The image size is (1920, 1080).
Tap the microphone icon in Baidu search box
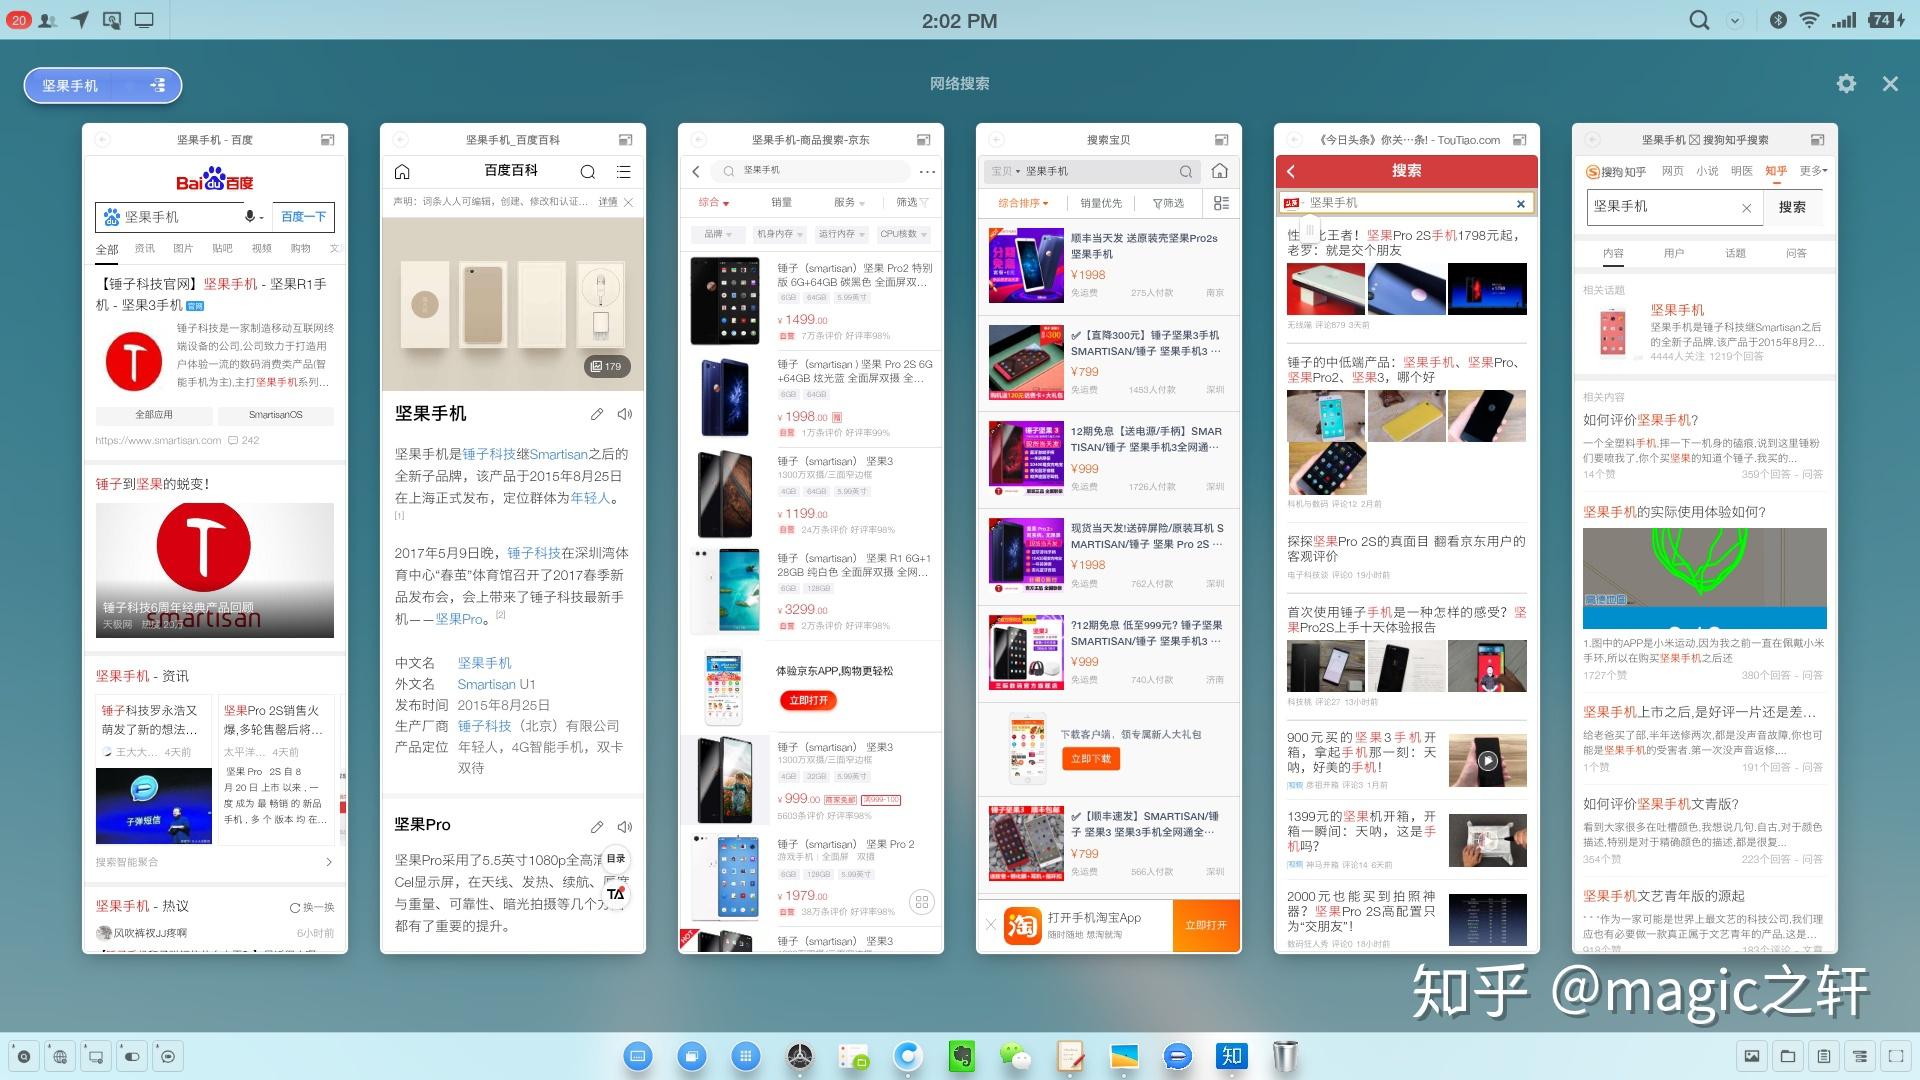tap(250, 216)
